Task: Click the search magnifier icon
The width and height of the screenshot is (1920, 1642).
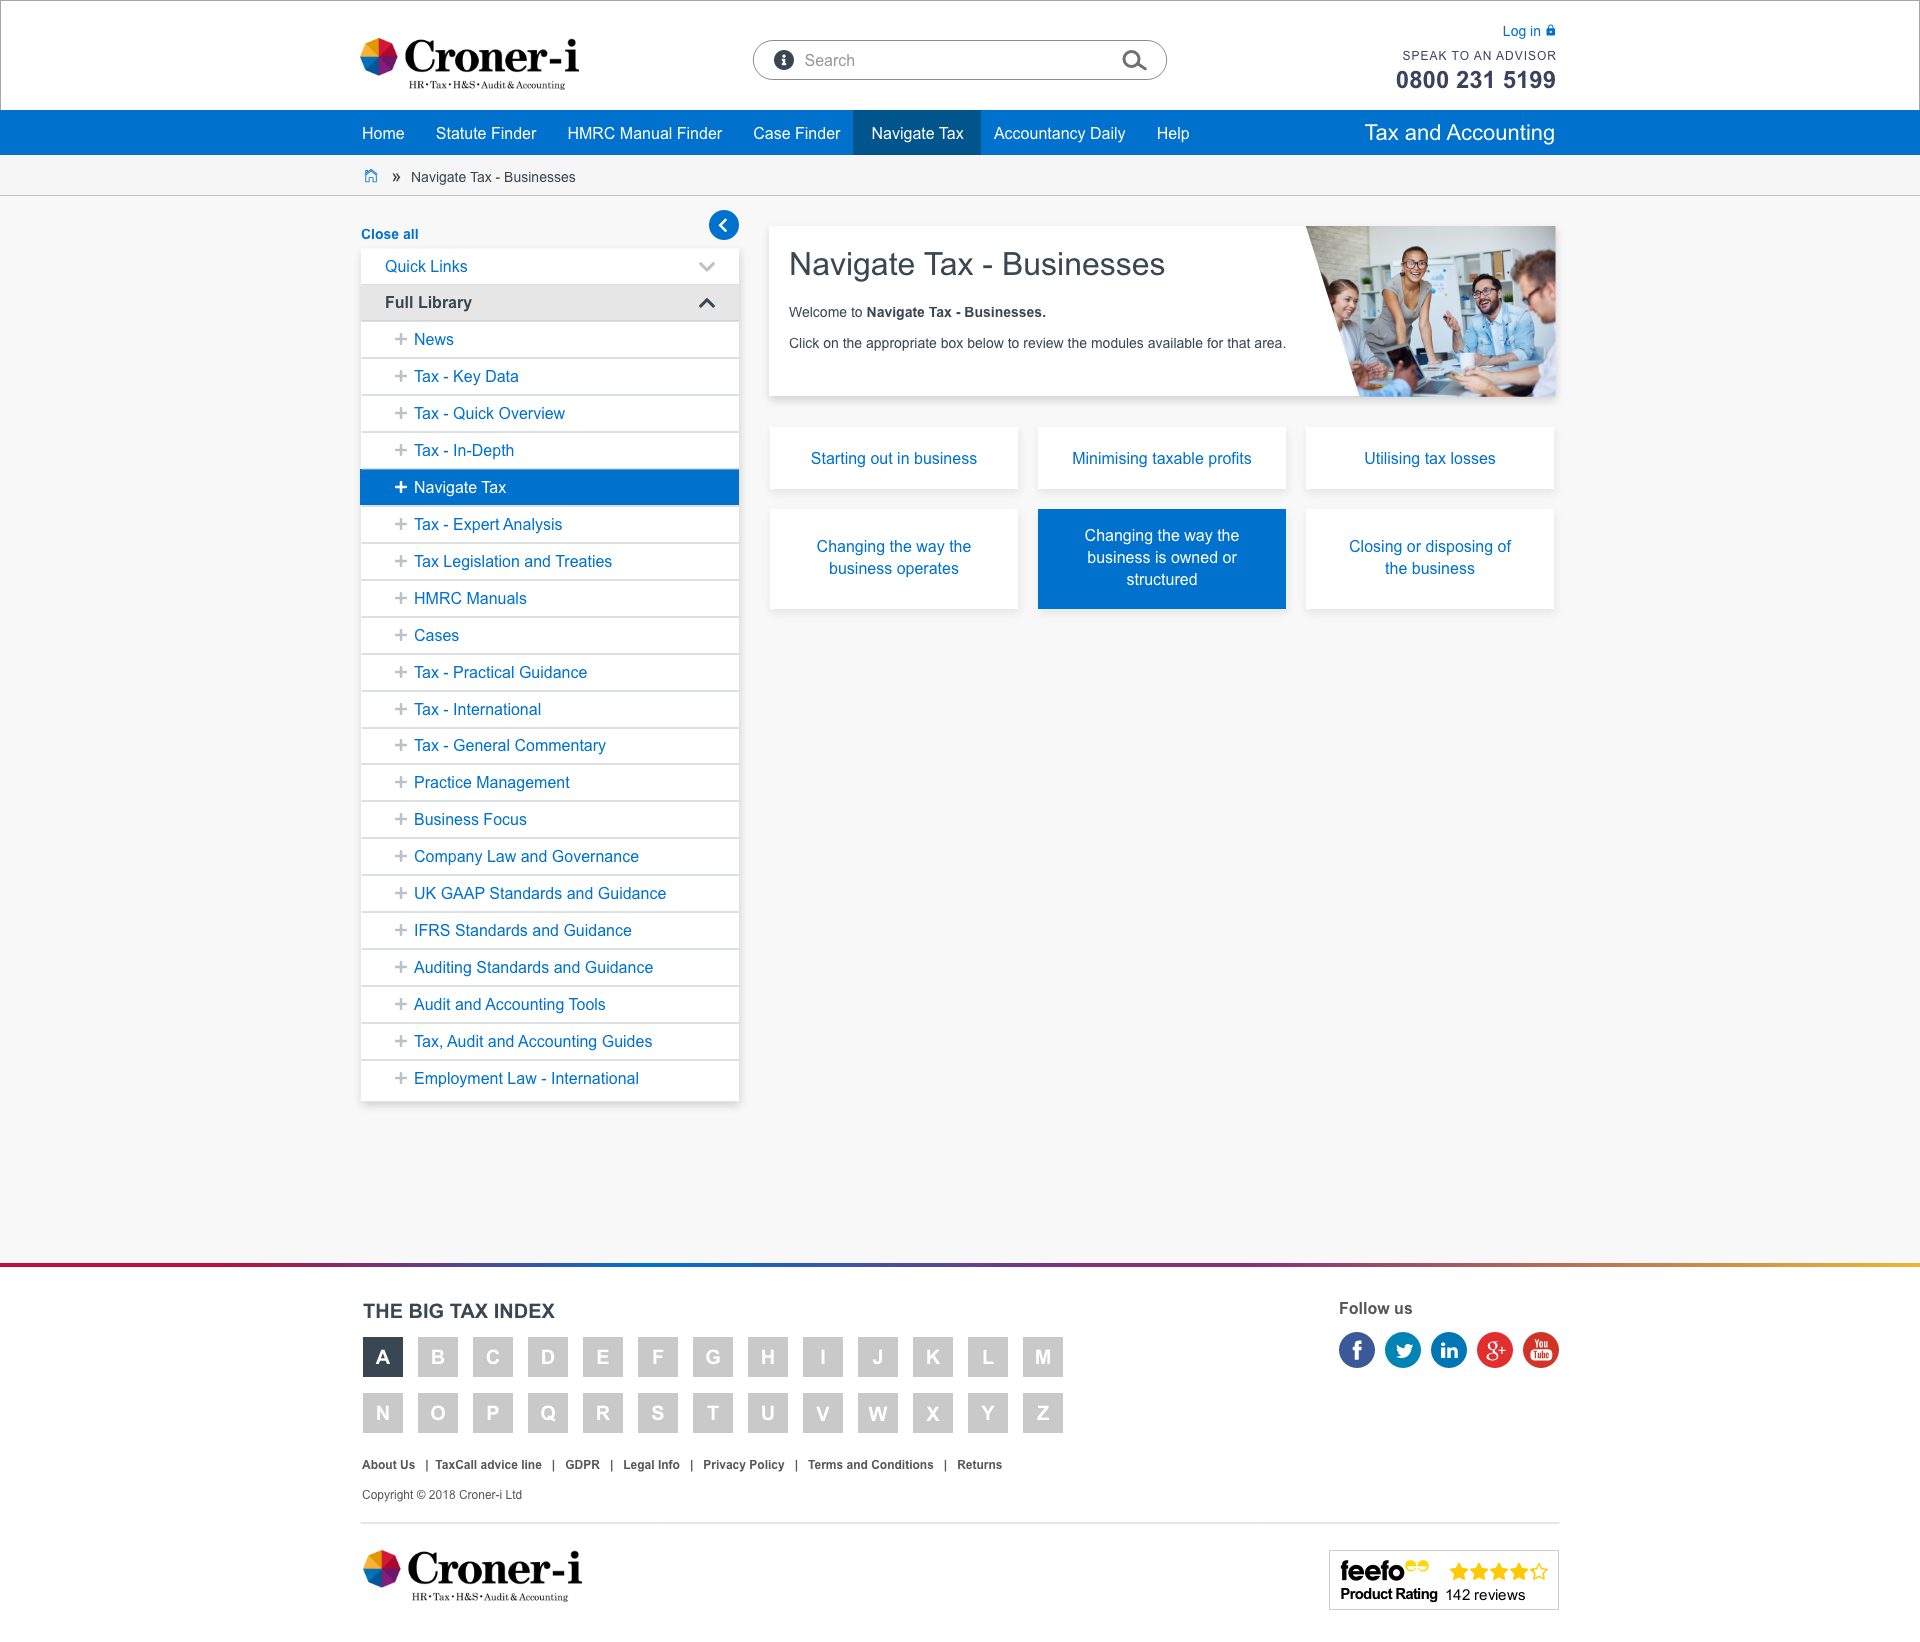Action: [x=1133, y=60]
